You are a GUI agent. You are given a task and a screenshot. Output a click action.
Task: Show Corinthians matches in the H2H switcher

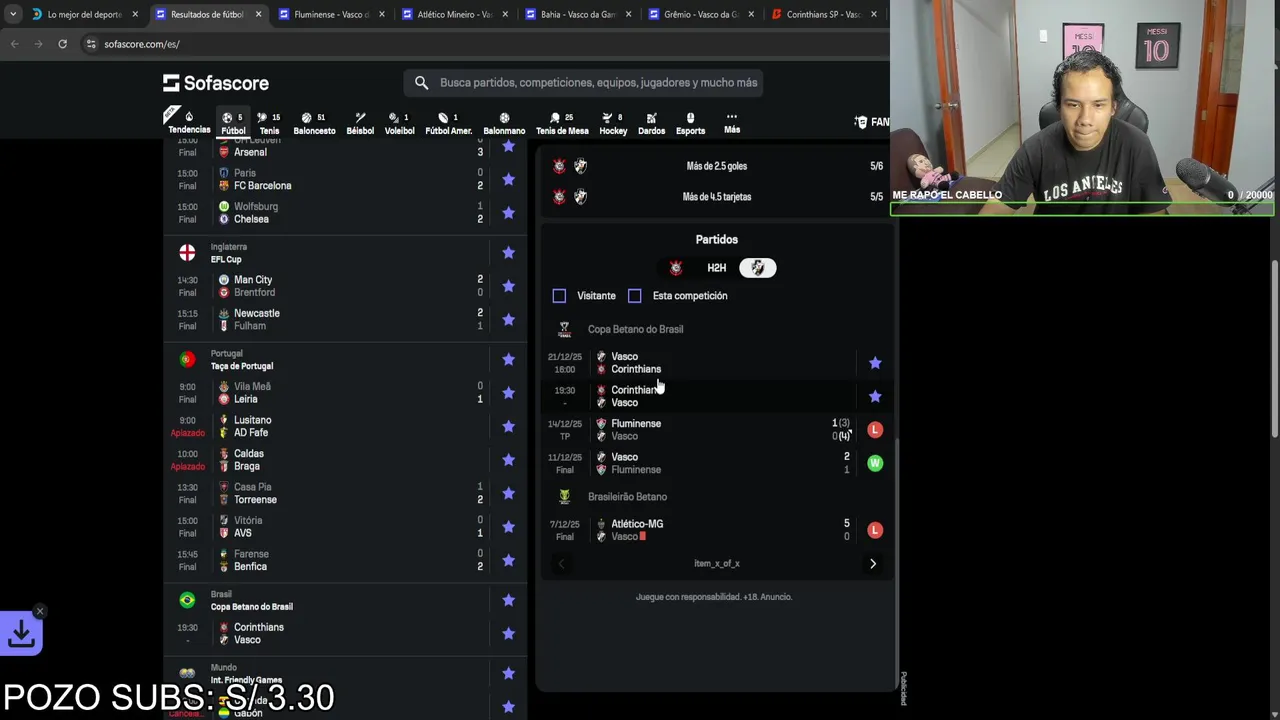tap(676, 268)
